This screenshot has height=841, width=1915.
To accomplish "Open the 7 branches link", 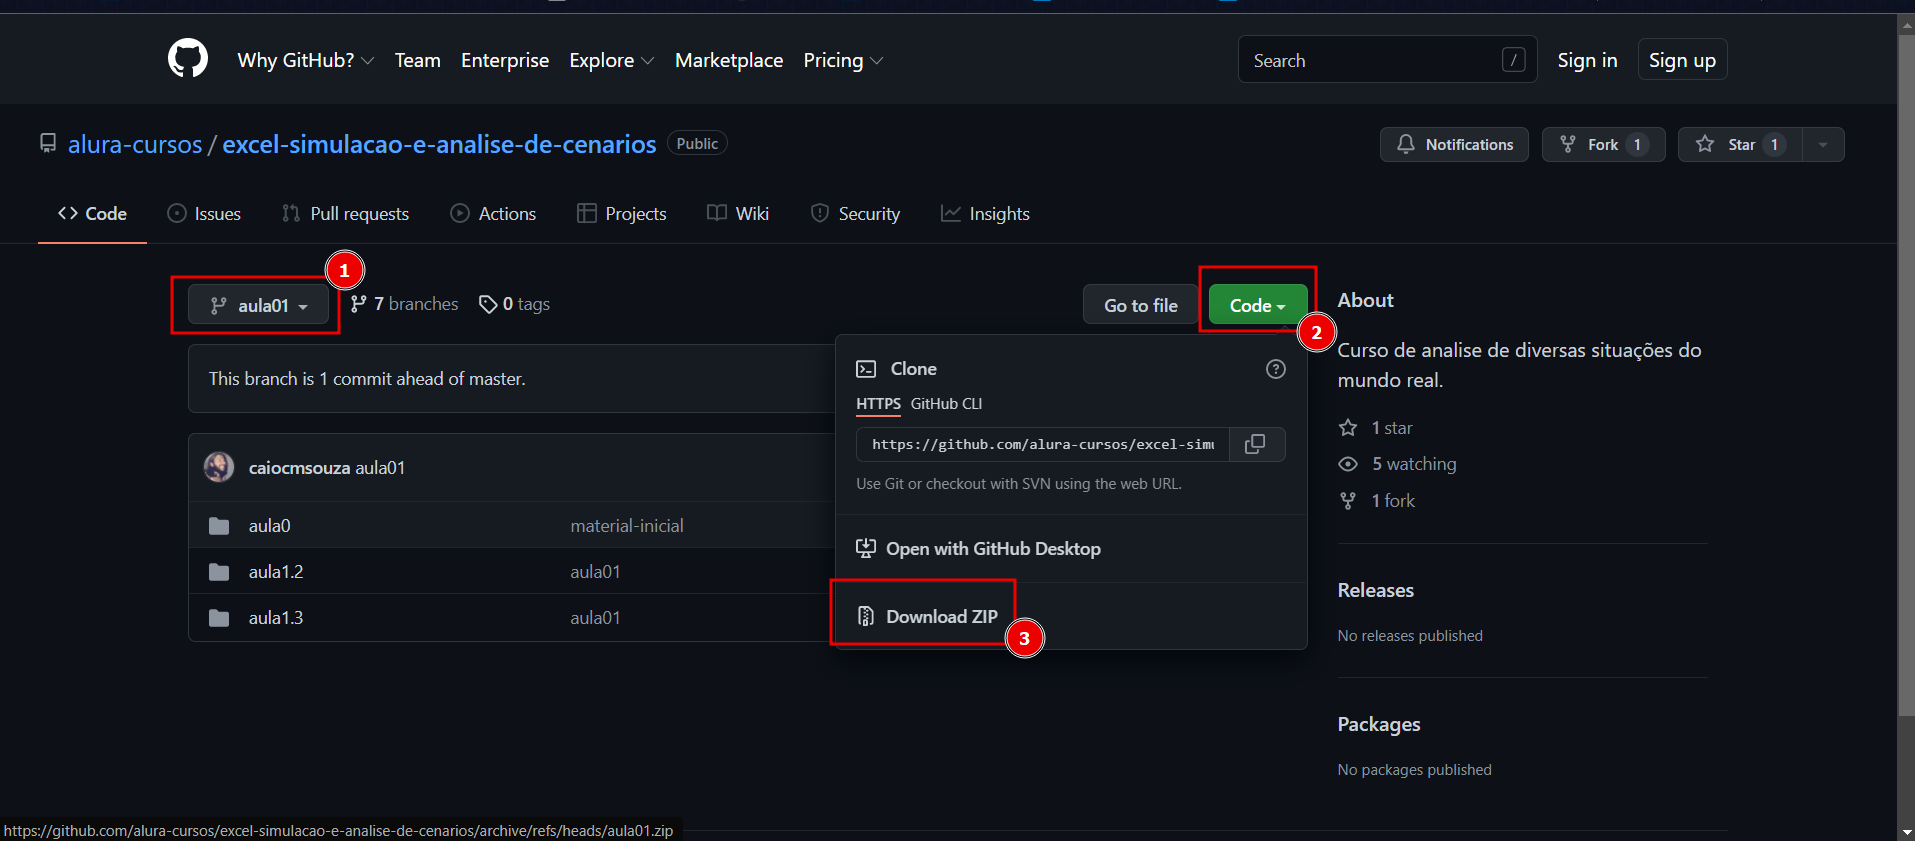I will [x=404, y=304].
